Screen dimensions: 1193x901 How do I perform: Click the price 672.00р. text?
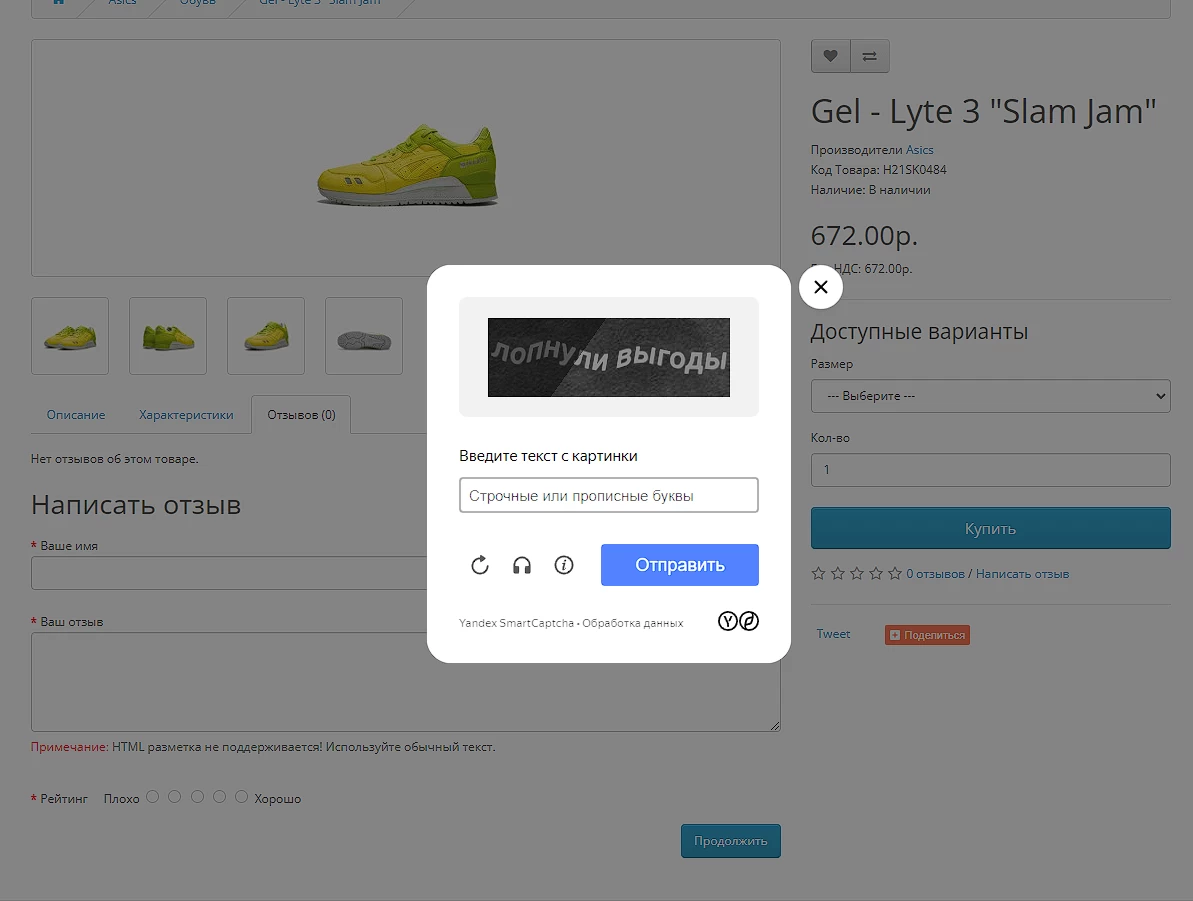[864, 235]
